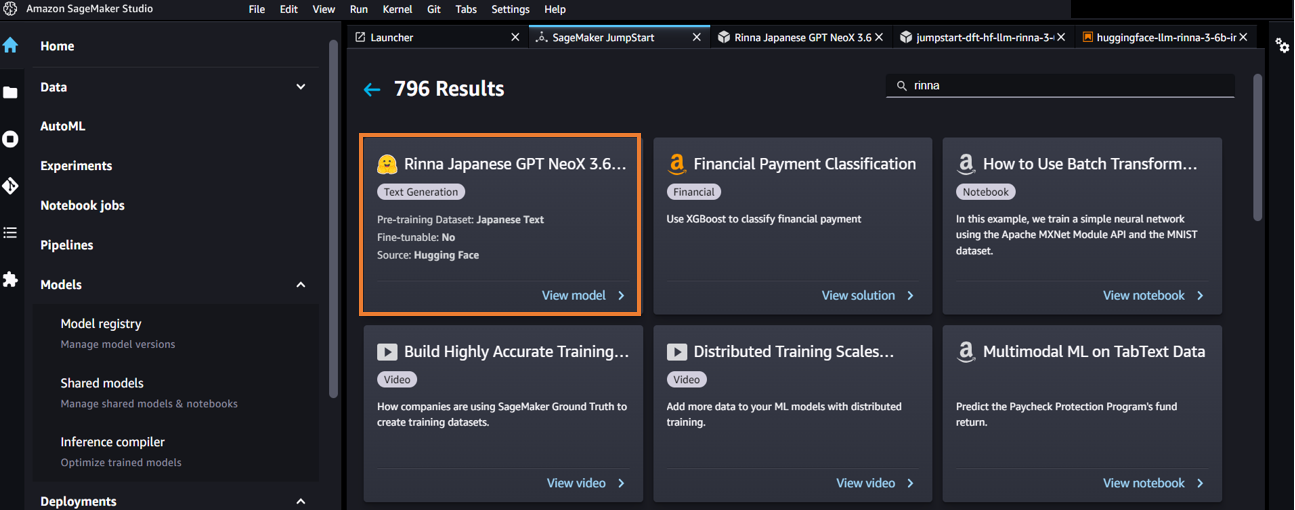Click View video on Build Highly Accurate Training
The image size is (1295, 510).
(576, 484)
